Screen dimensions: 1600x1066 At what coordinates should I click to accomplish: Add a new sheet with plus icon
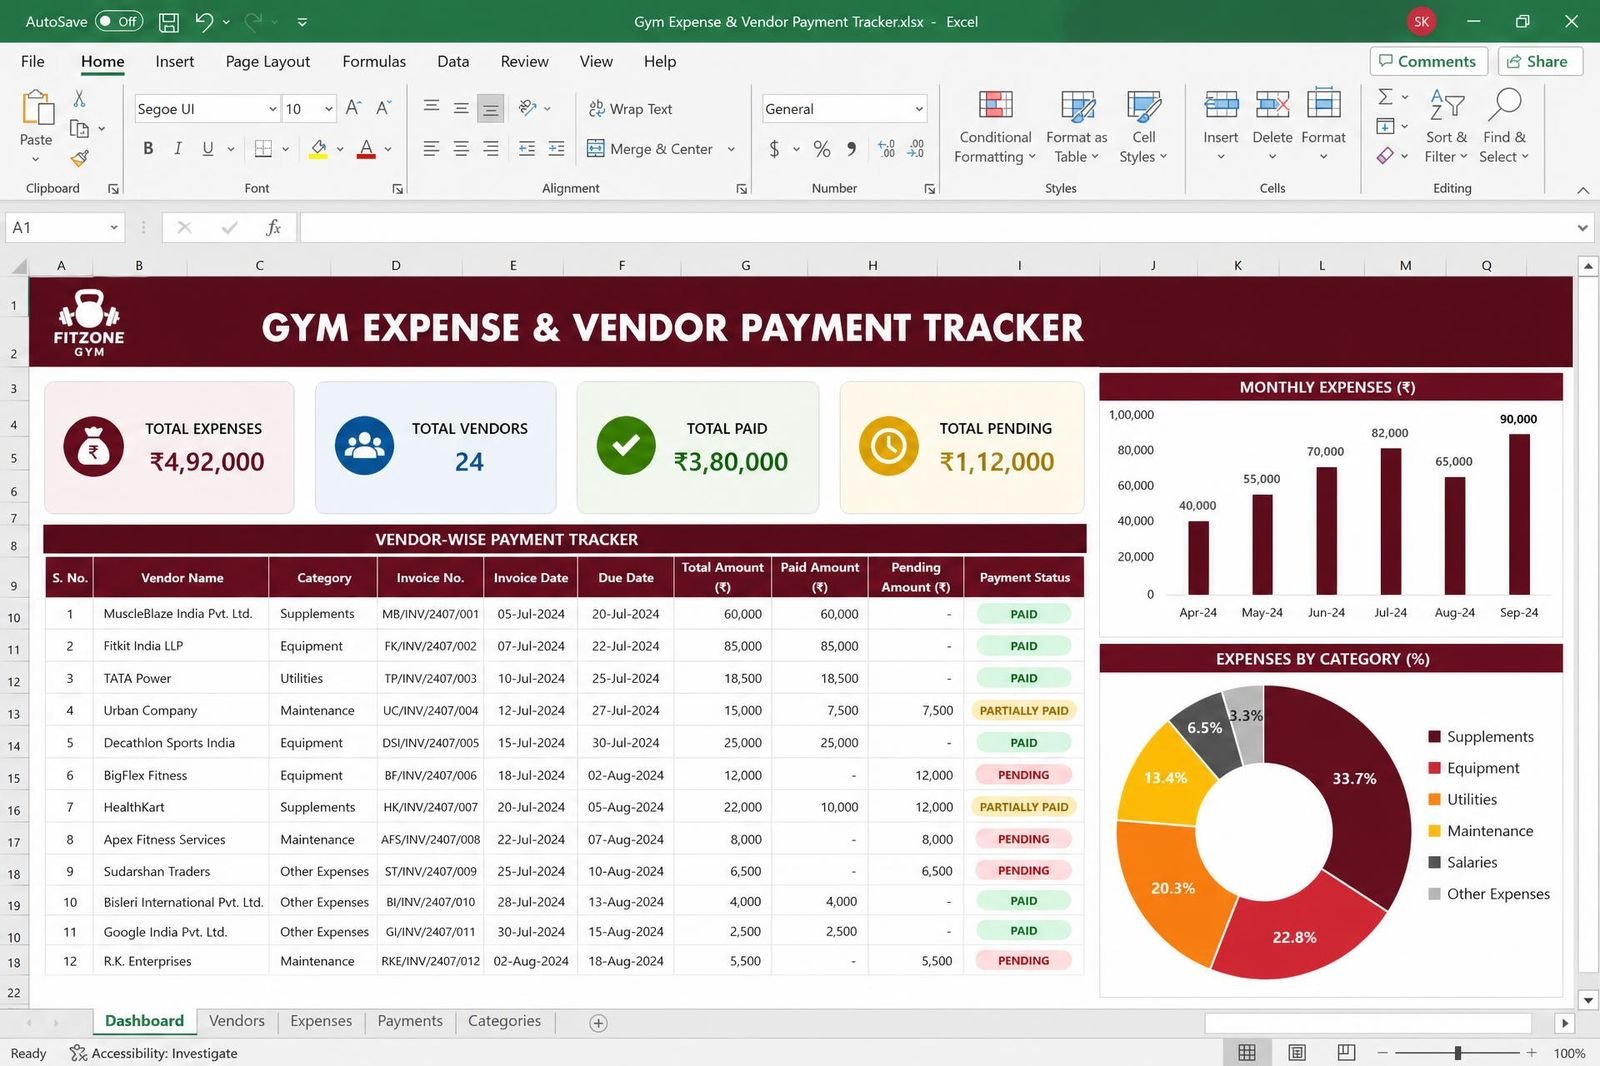[x=598, y=1022]
